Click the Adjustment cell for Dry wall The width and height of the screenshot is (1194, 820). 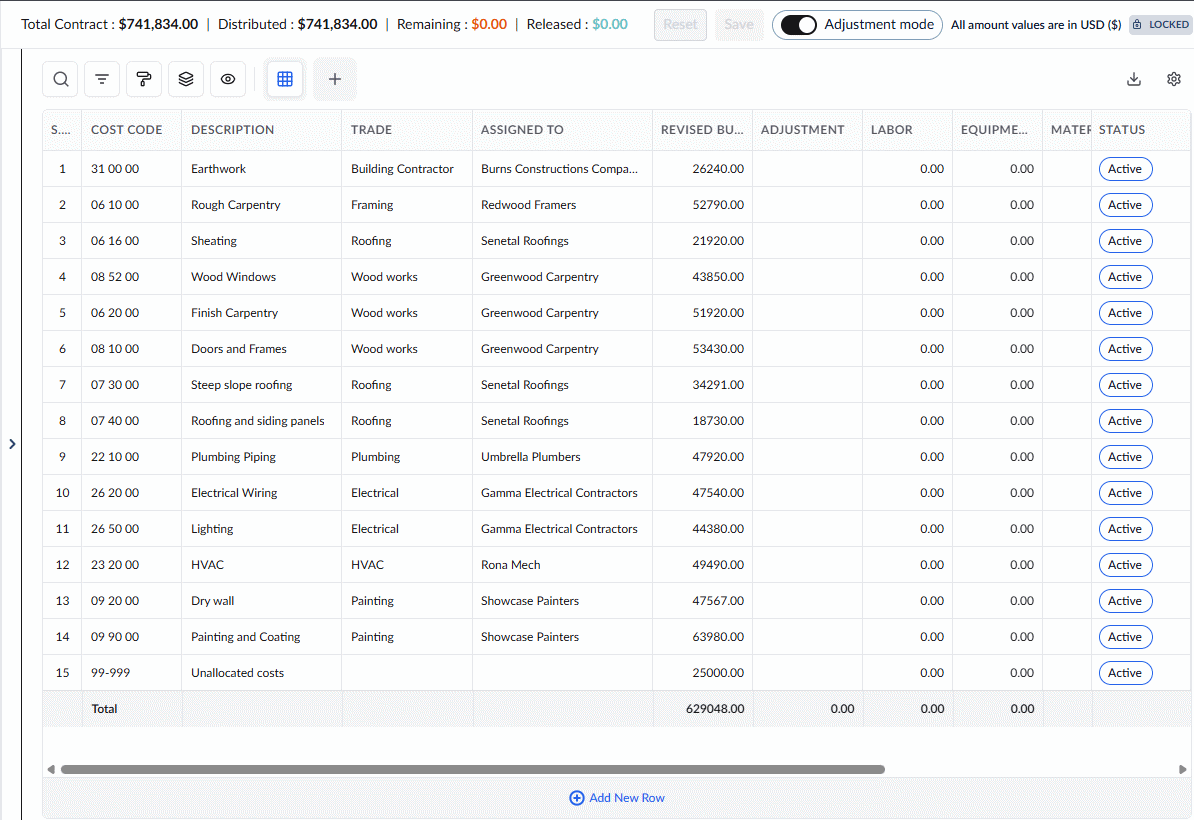pyautogui.click(x=807, y=601)
